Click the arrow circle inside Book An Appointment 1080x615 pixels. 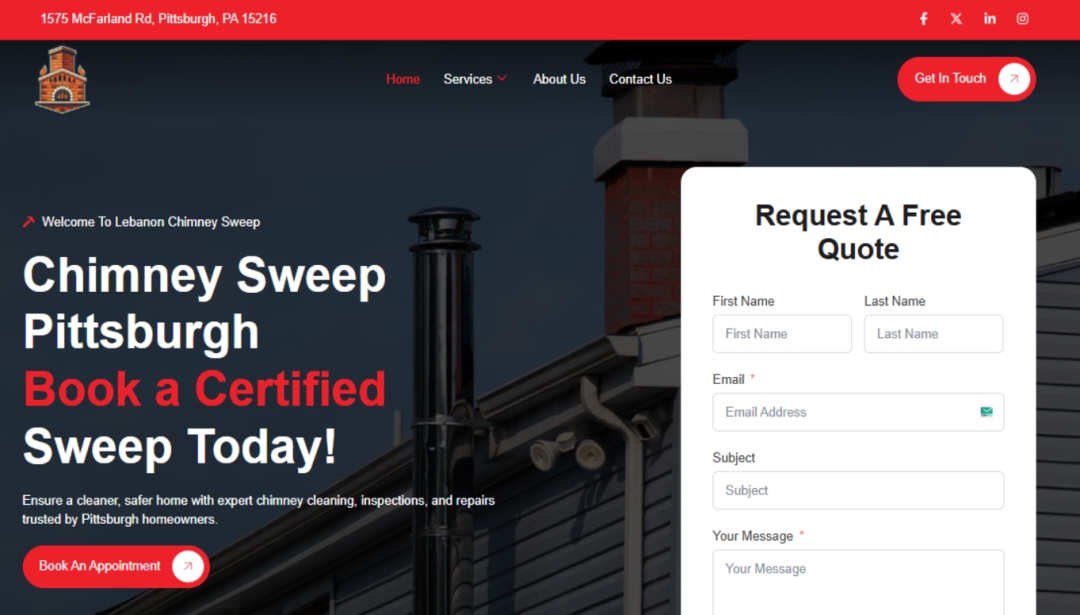(x=187, y=566)
